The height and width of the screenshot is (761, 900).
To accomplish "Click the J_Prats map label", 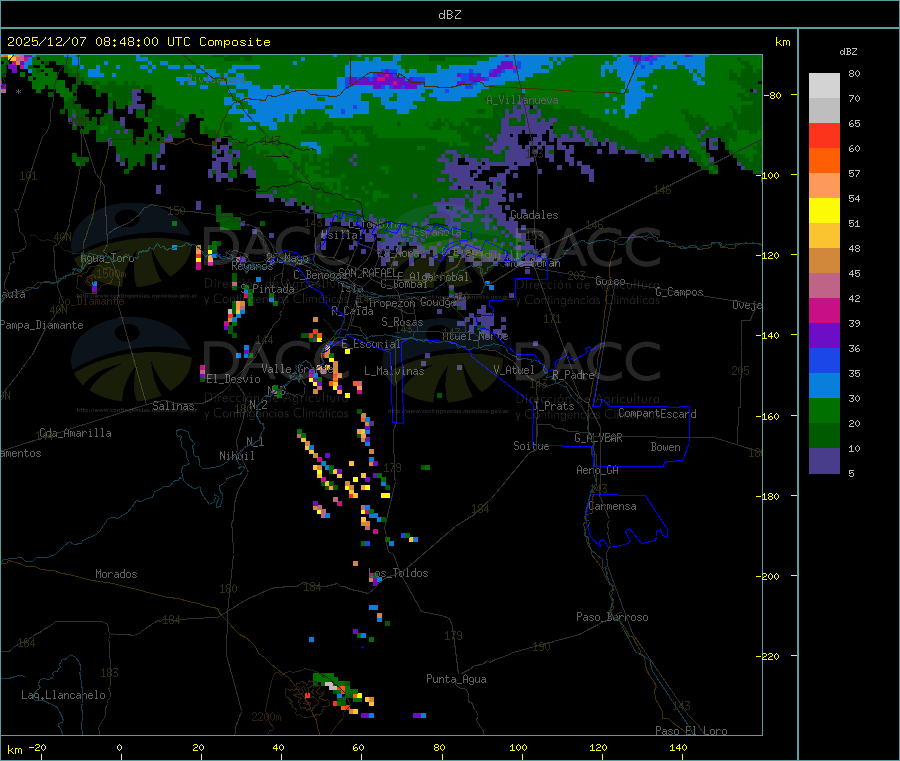I will [x=553, y=405].
